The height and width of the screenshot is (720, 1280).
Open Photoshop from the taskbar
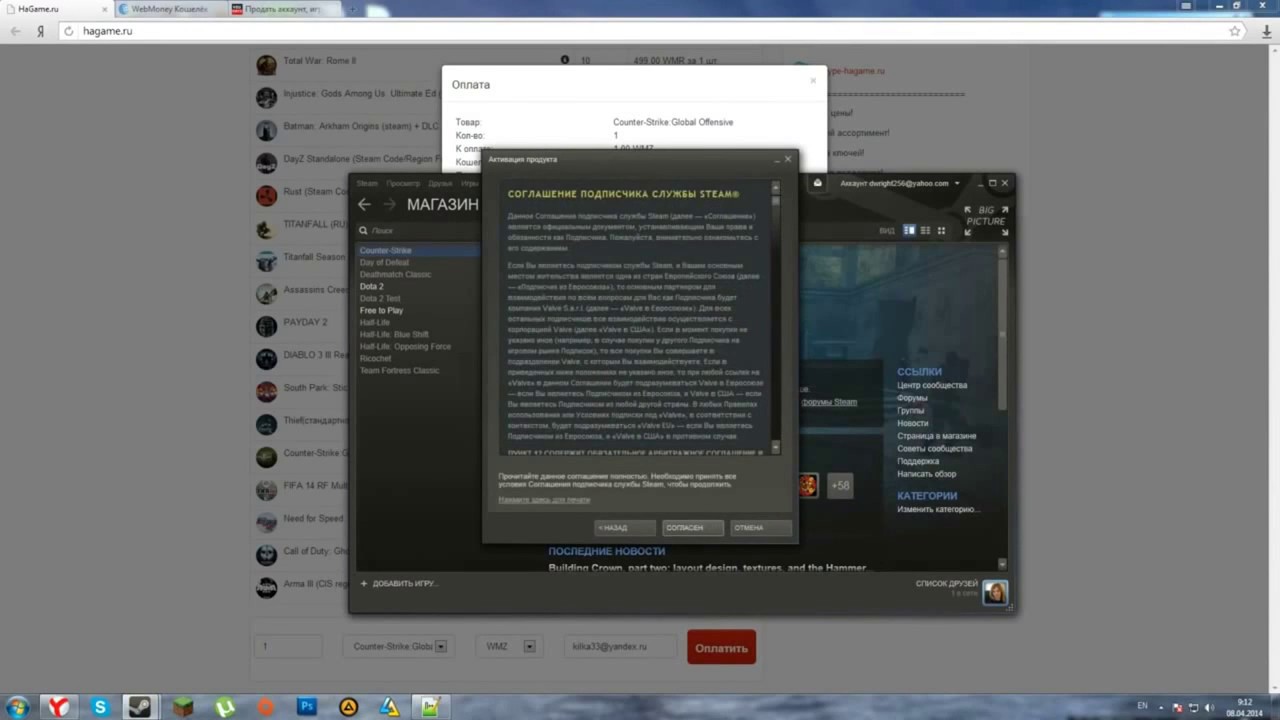[x=307, y=707]
